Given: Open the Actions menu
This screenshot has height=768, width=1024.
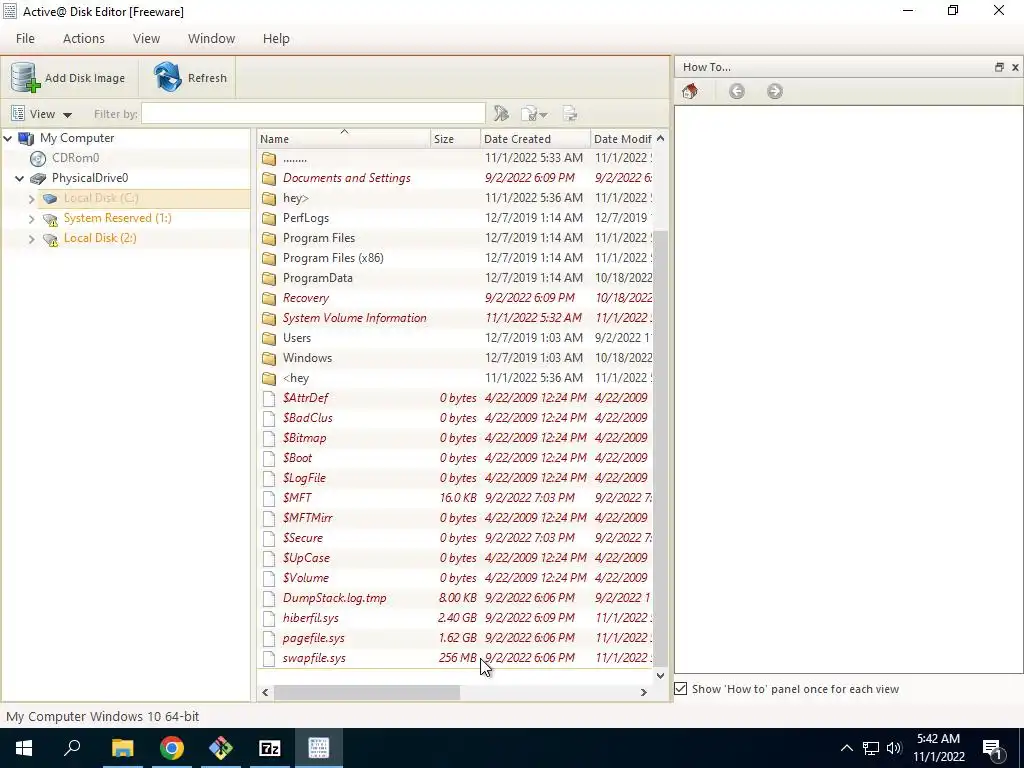Looking at the screenshot, I should click(x=84, y=39).
